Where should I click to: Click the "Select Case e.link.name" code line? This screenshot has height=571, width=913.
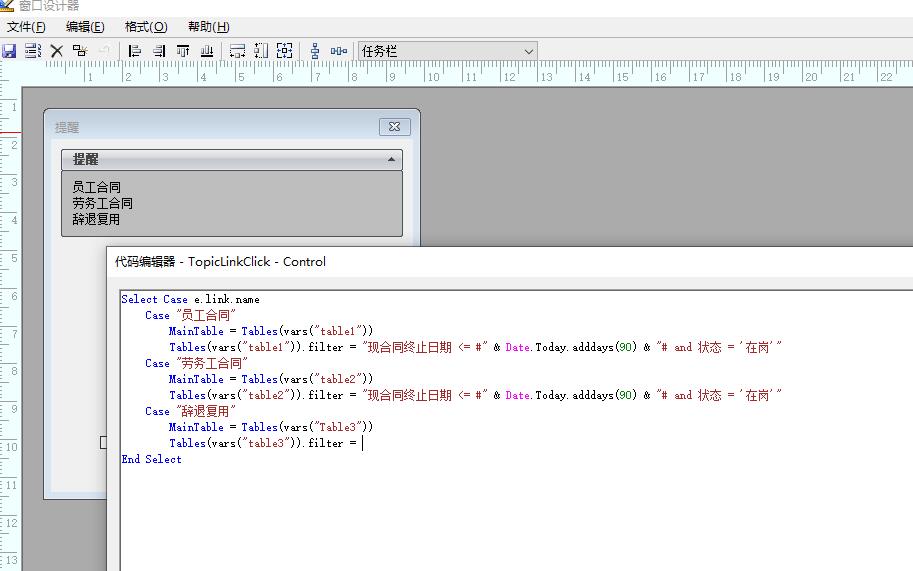tap(190, 299)
